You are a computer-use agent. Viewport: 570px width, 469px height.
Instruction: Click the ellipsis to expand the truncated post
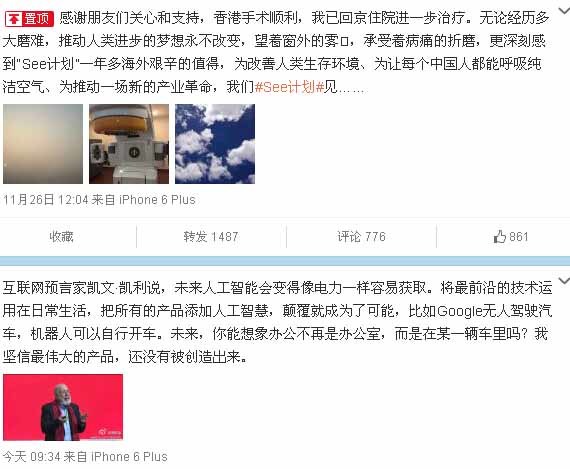pyautogui.click(x=351, y=89)
